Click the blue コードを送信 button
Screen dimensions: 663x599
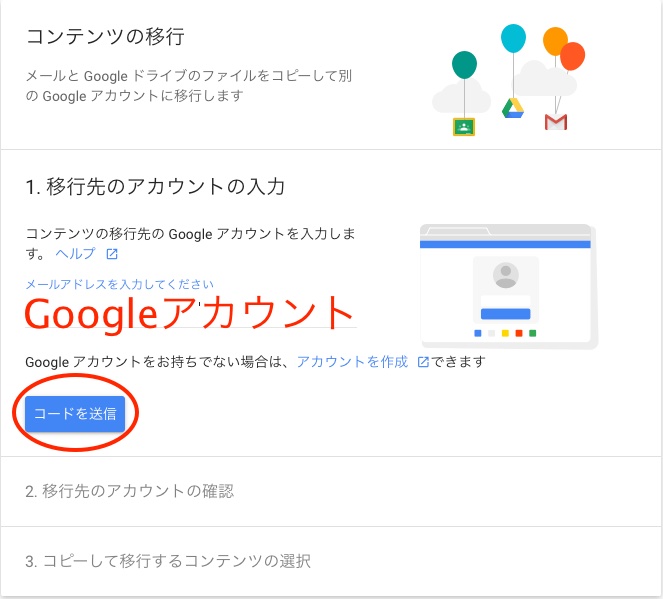pyautogui.click(x=75, y=413)
